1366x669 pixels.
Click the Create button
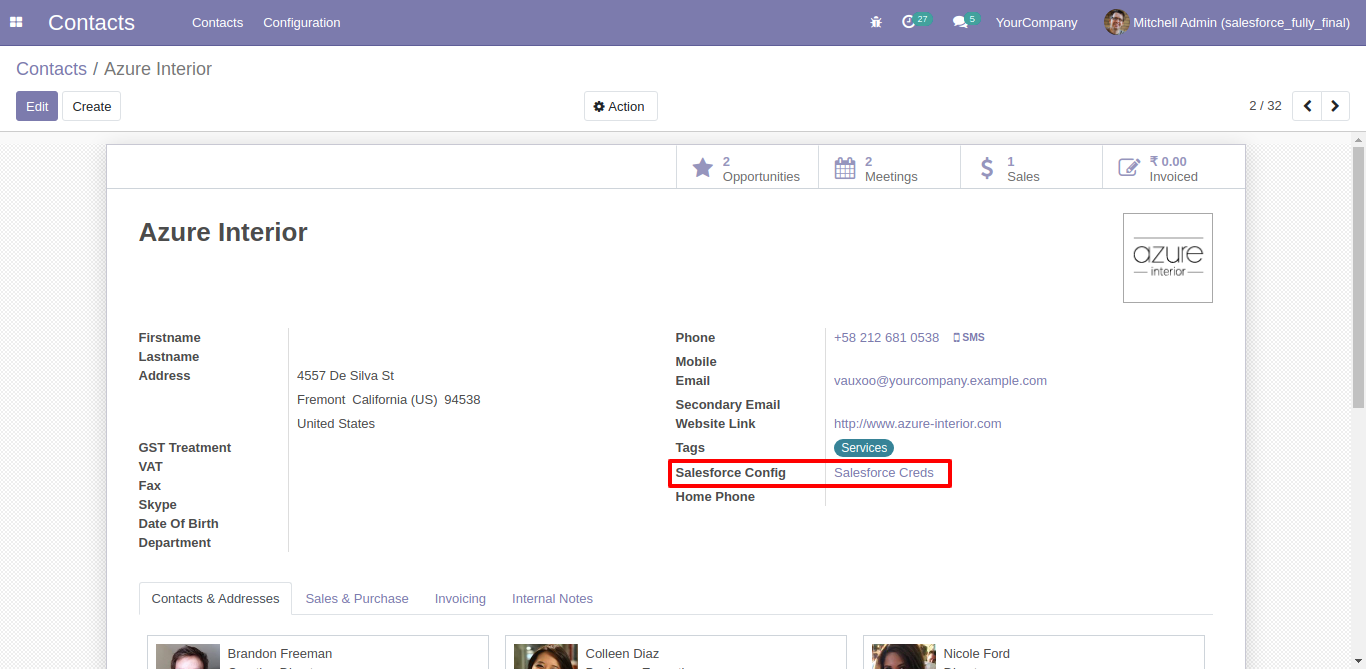tap(92, 106)
